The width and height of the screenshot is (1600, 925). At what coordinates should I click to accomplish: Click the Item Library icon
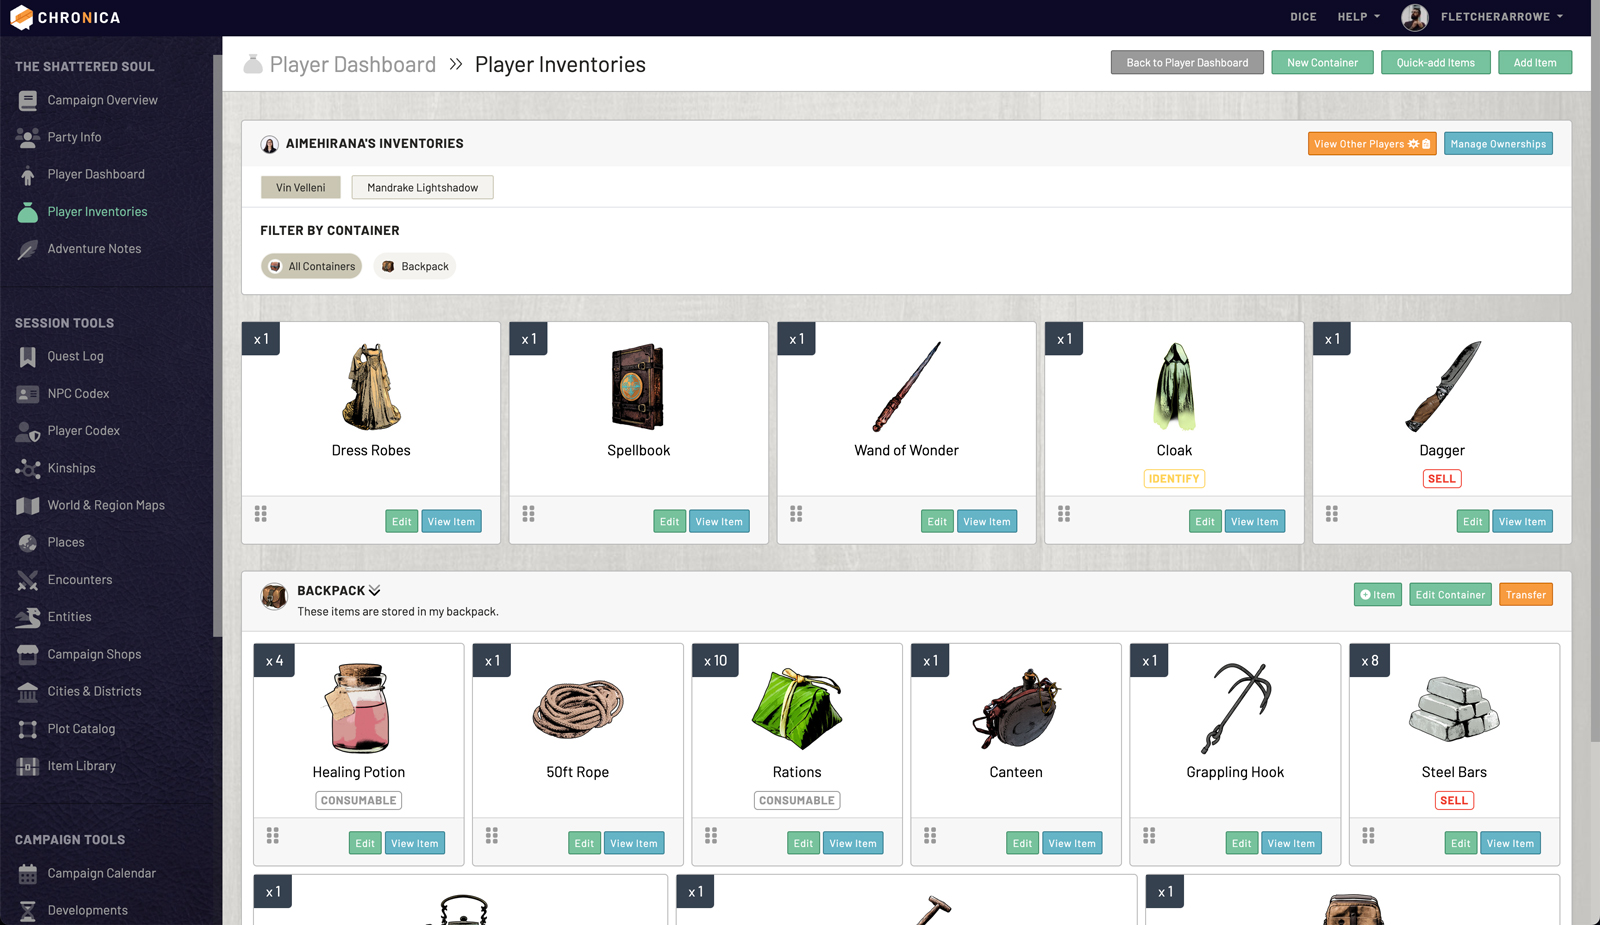pos(28,767)
